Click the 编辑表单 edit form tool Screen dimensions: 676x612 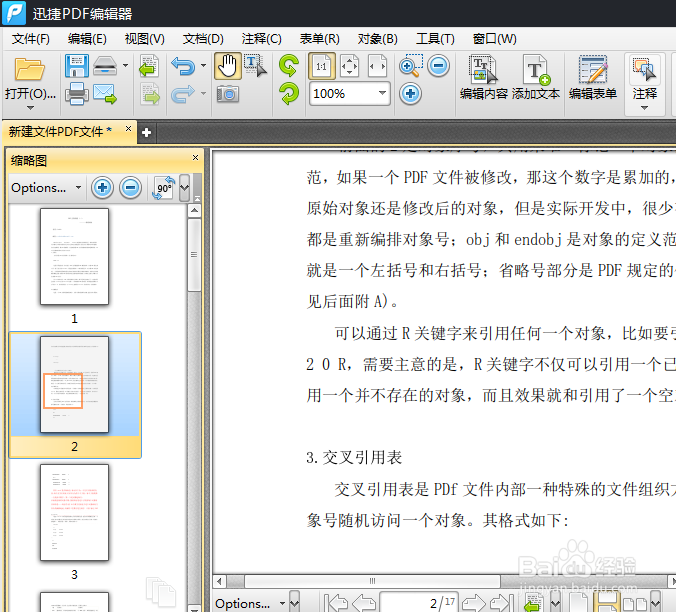pos(593,78)
